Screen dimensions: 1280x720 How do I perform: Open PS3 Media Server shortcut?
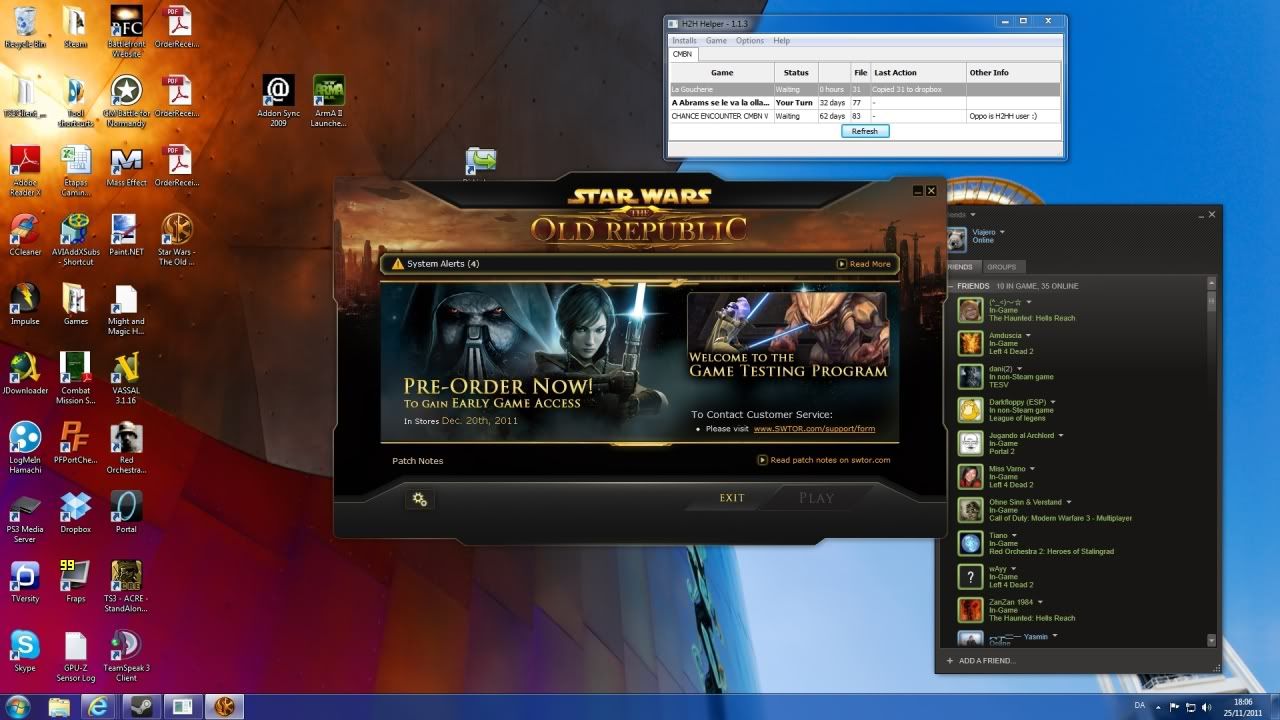point(25,517)
